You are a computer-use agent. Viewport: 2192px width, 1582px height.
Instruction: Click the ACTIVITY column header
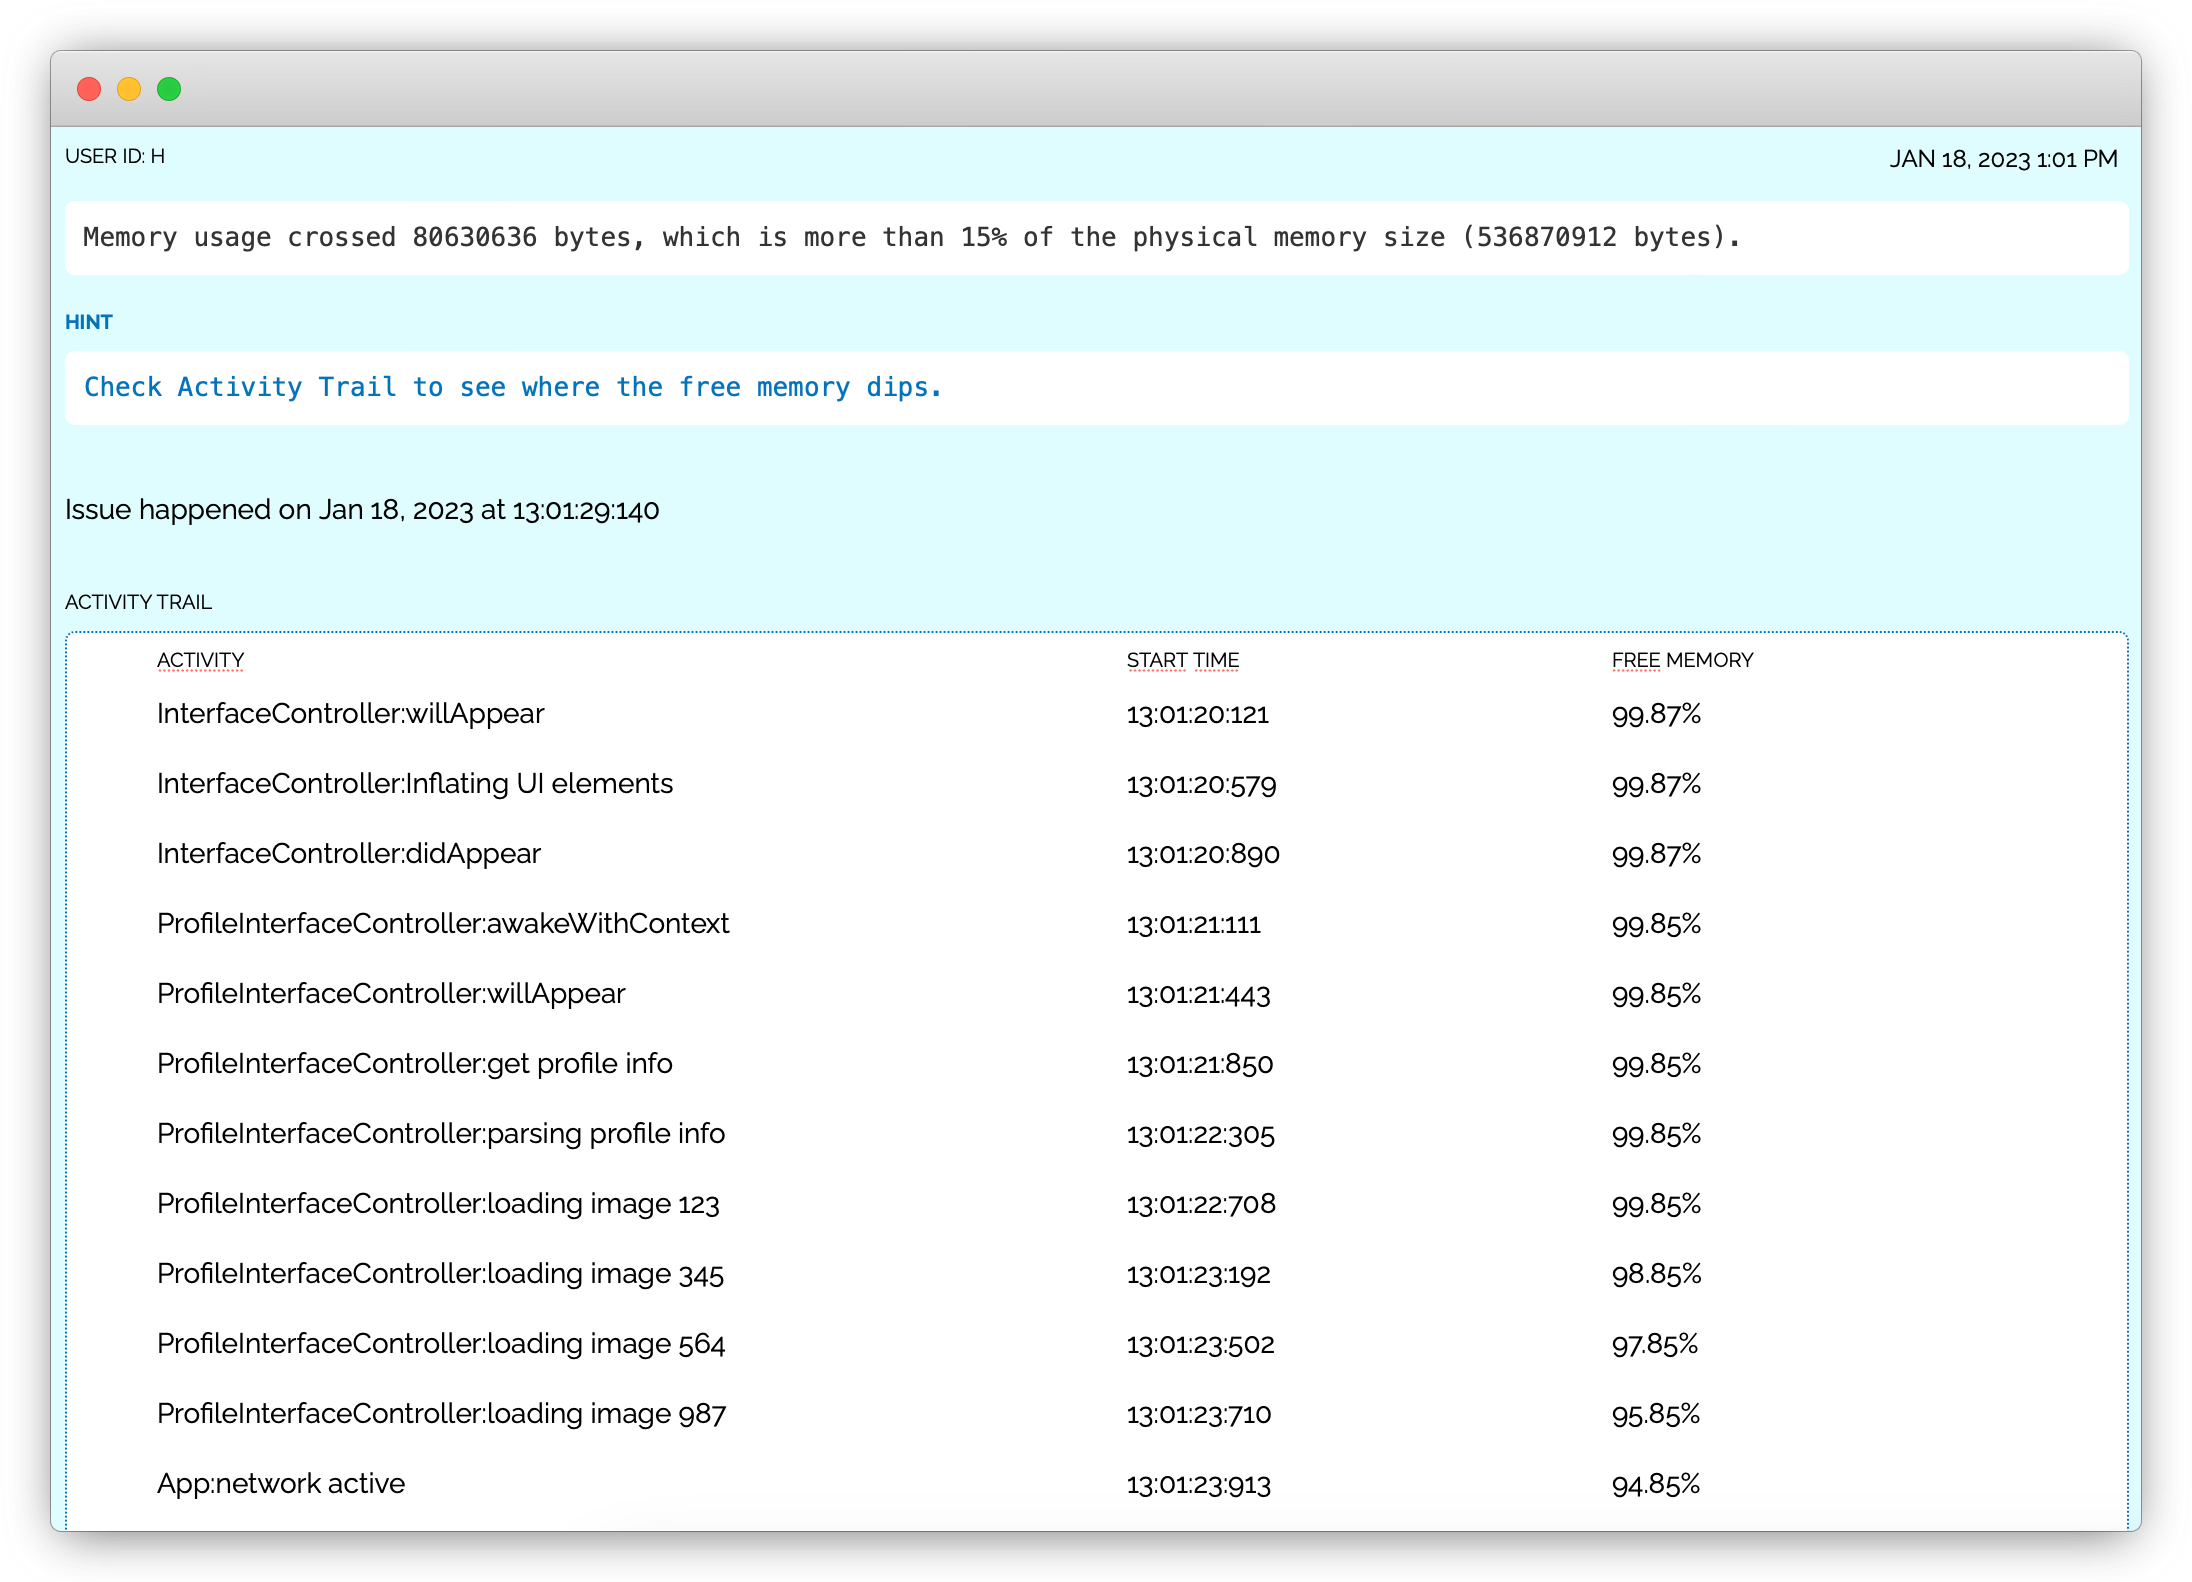point(200,660)
